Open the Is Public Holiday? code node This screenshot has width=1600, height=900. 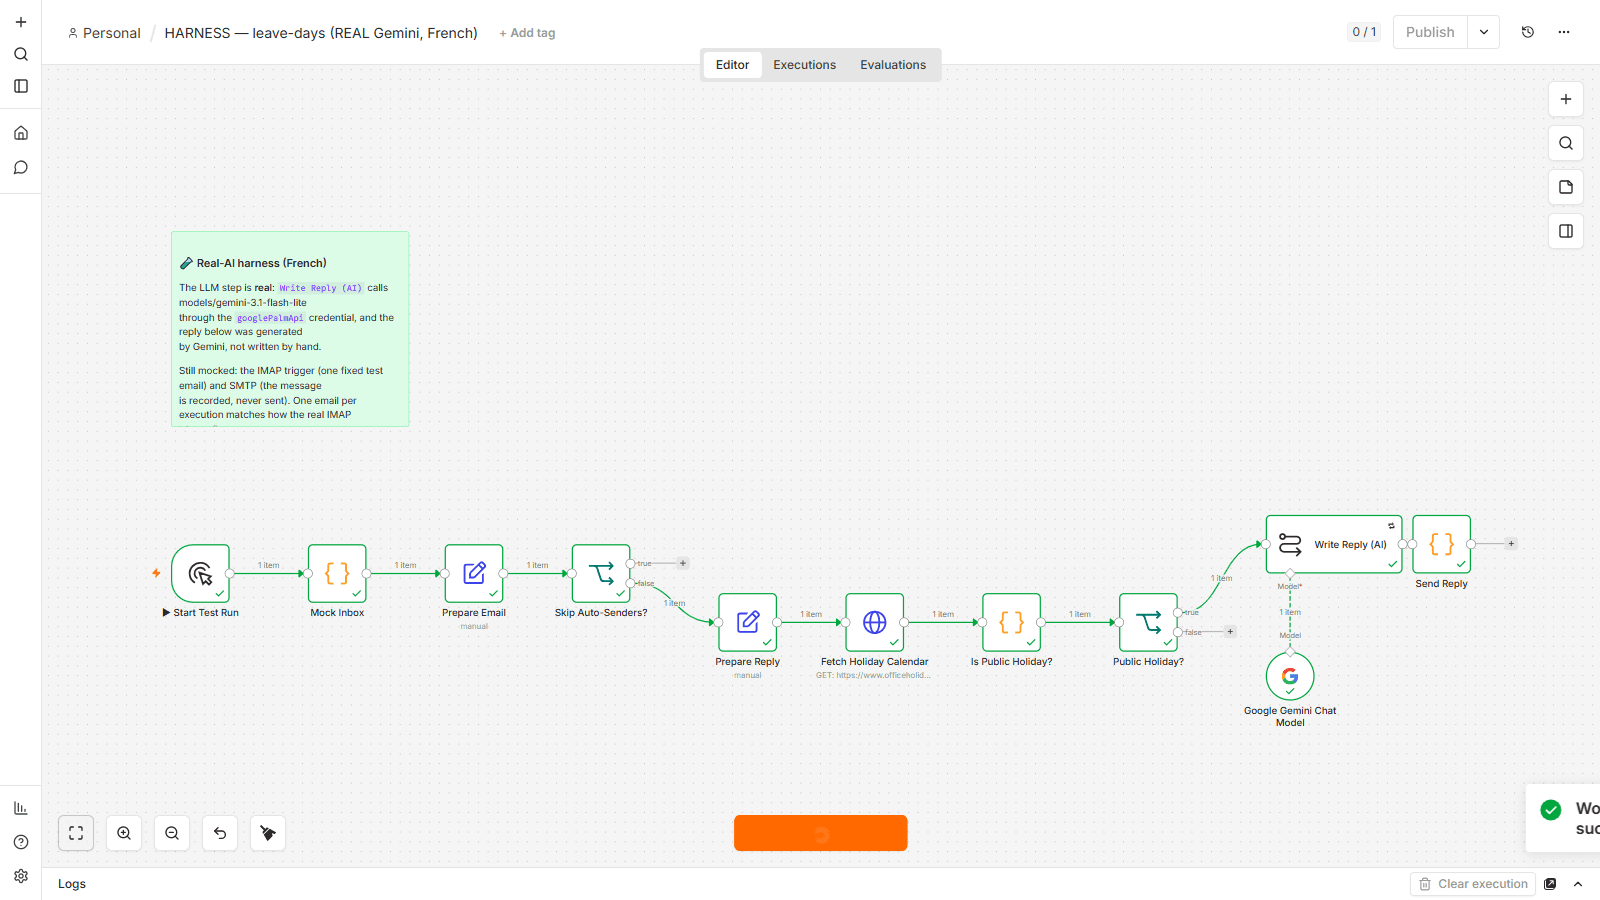[1012, 622]
